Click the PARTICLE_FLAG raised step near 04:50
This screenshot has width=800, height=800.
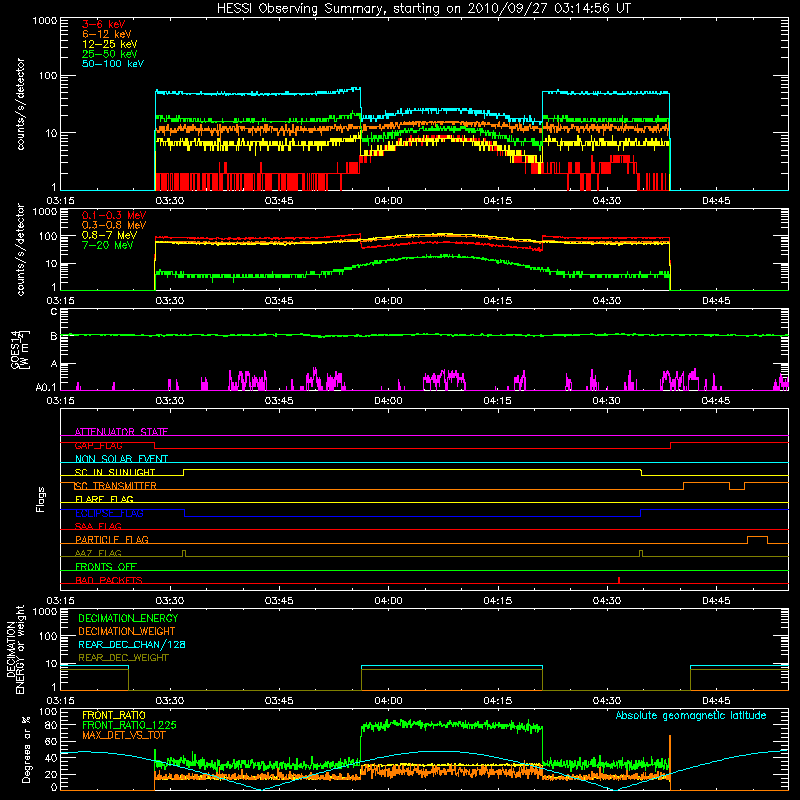(x=757, y=539)
